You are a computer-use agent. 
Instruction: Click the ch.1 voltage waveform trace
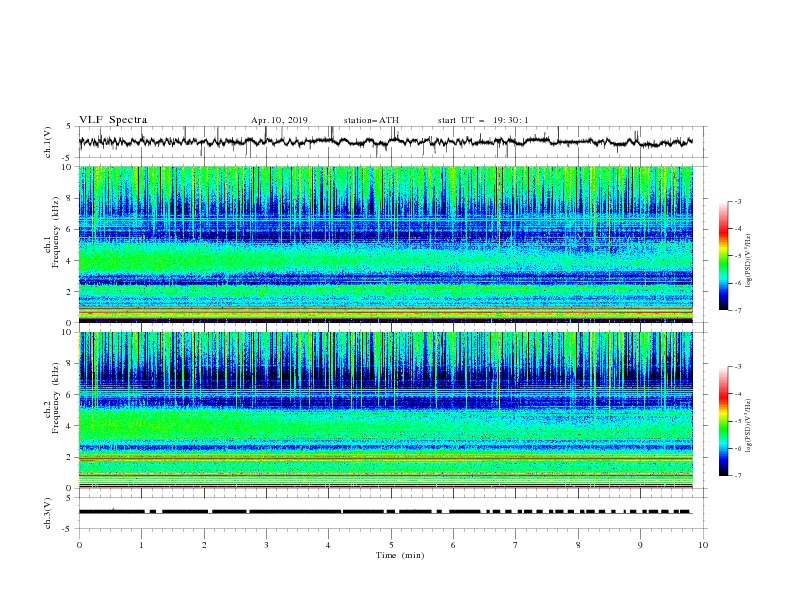click(385, 142)
